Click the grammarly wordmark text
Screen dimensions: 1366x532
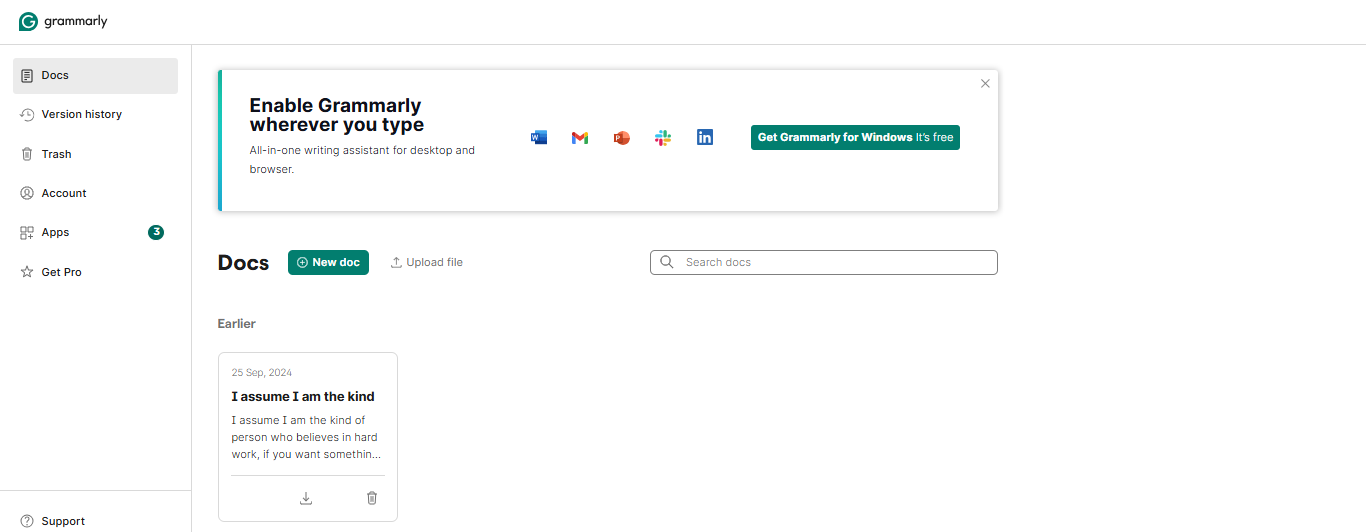(76, 22)
